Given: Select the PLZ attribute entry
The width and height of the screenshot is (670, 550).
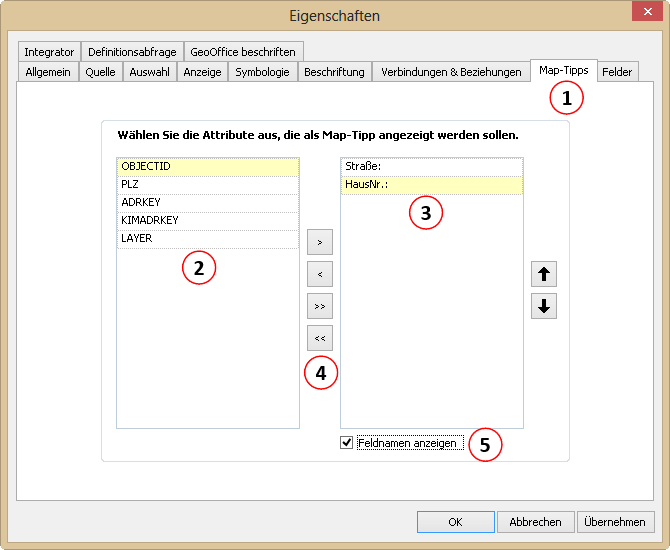Looking at the screenshot, I should pyautogui.click(x=207, y=184).
